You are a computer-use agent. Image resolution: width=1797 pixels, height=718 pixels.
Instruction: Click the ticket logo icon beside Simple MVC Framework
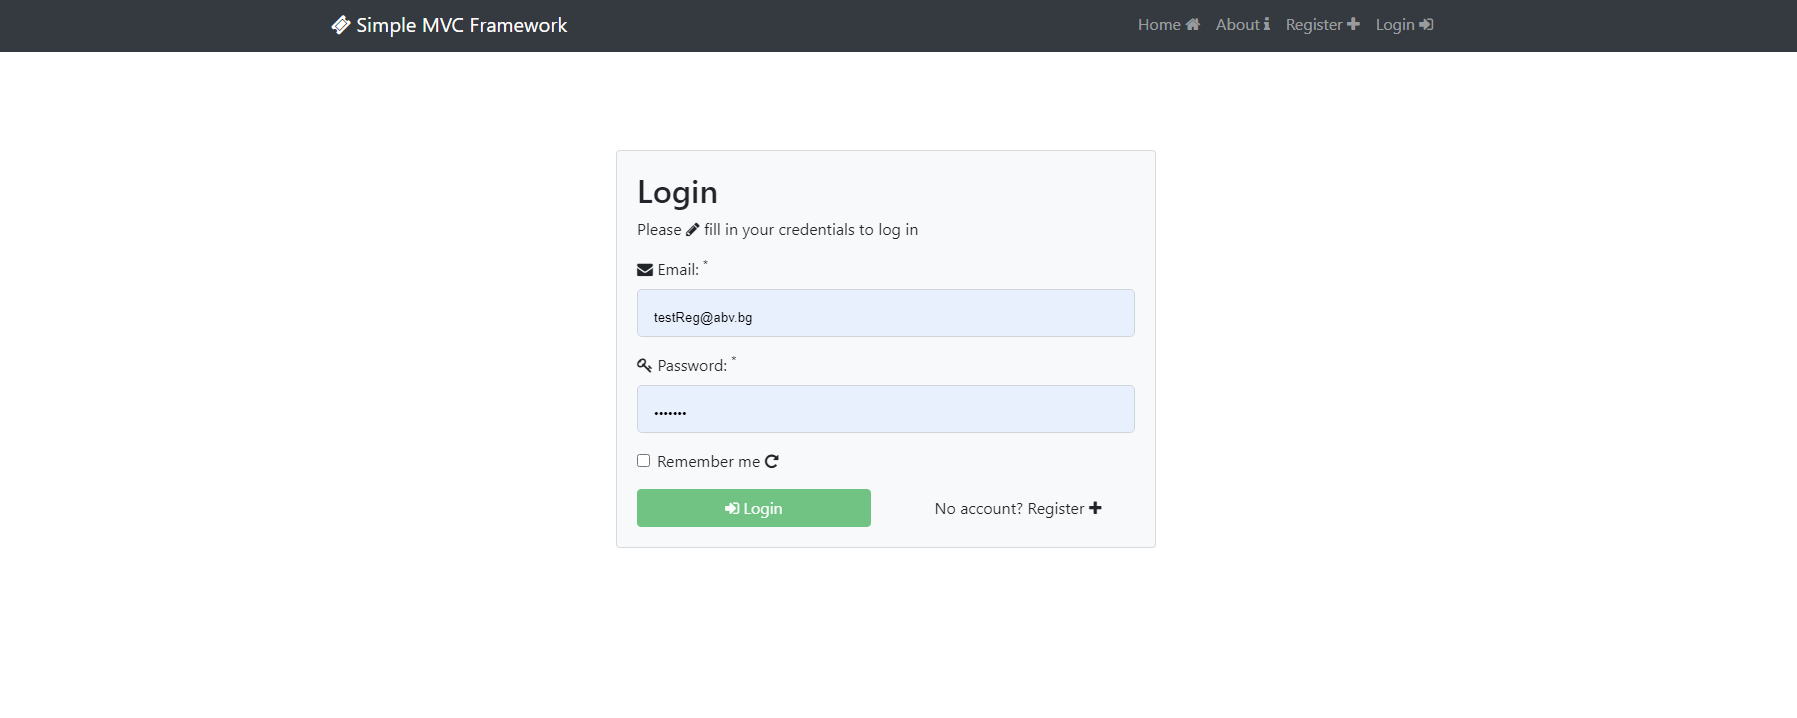pyautogui.click(x=341, y=25)
